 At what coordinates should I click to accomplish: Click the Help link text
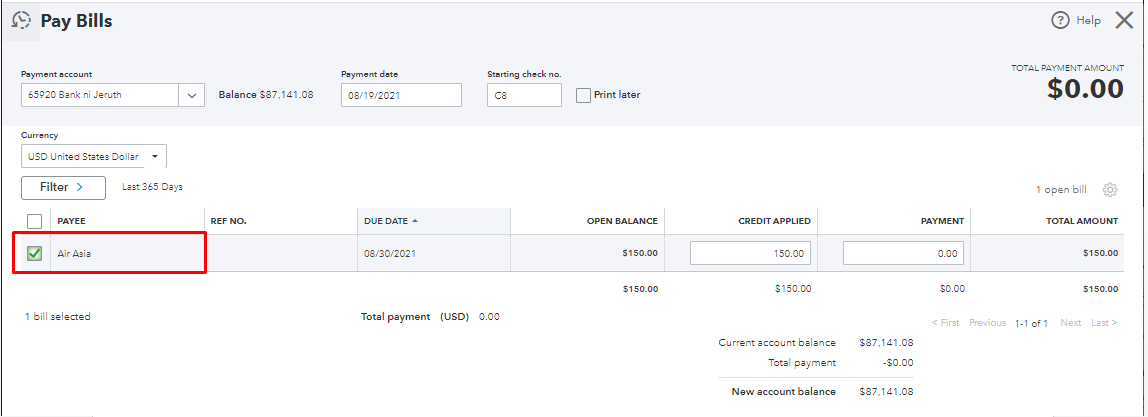(x=1088, y=20)
